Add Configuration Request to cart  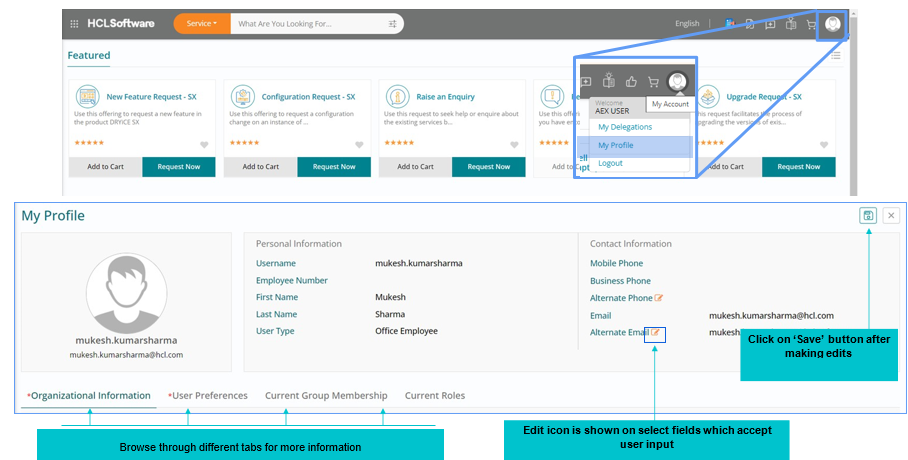261,167
